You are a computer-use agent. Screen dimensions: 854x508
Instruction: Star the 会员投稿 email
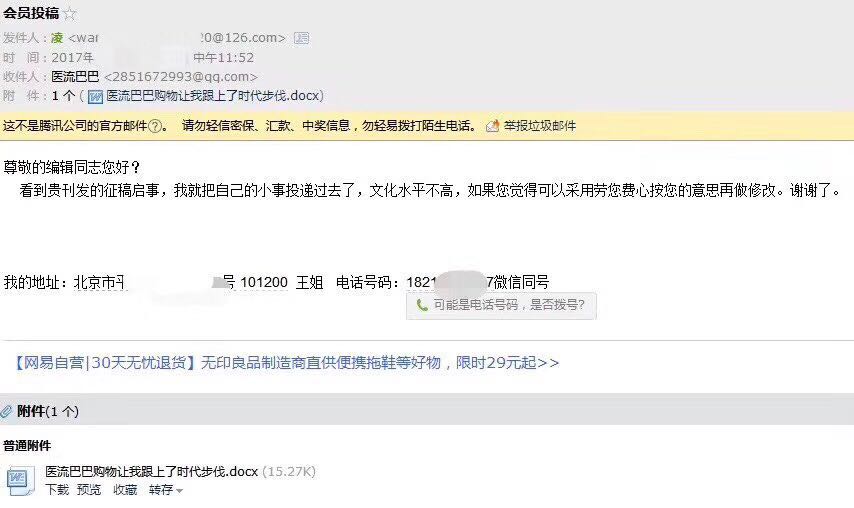pyautogui.click(x=70, y=13)
